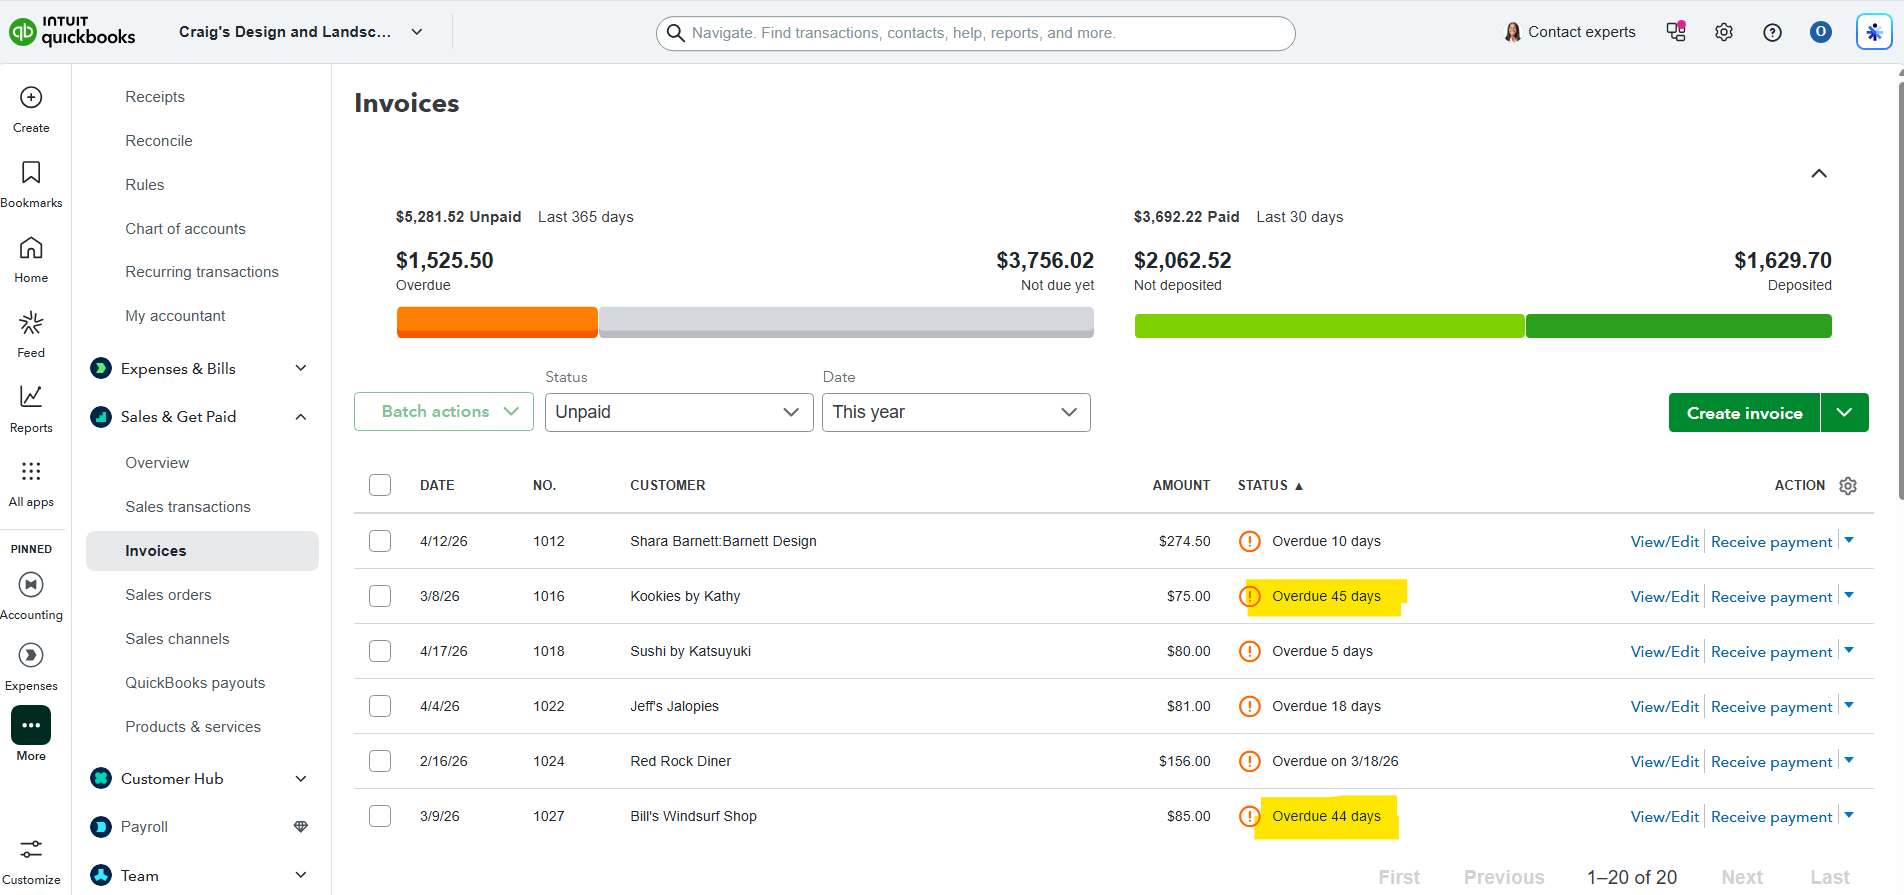Screen dimensions: 1904x895
Task: Open Chart of accounts
Action: coord(185,229)
